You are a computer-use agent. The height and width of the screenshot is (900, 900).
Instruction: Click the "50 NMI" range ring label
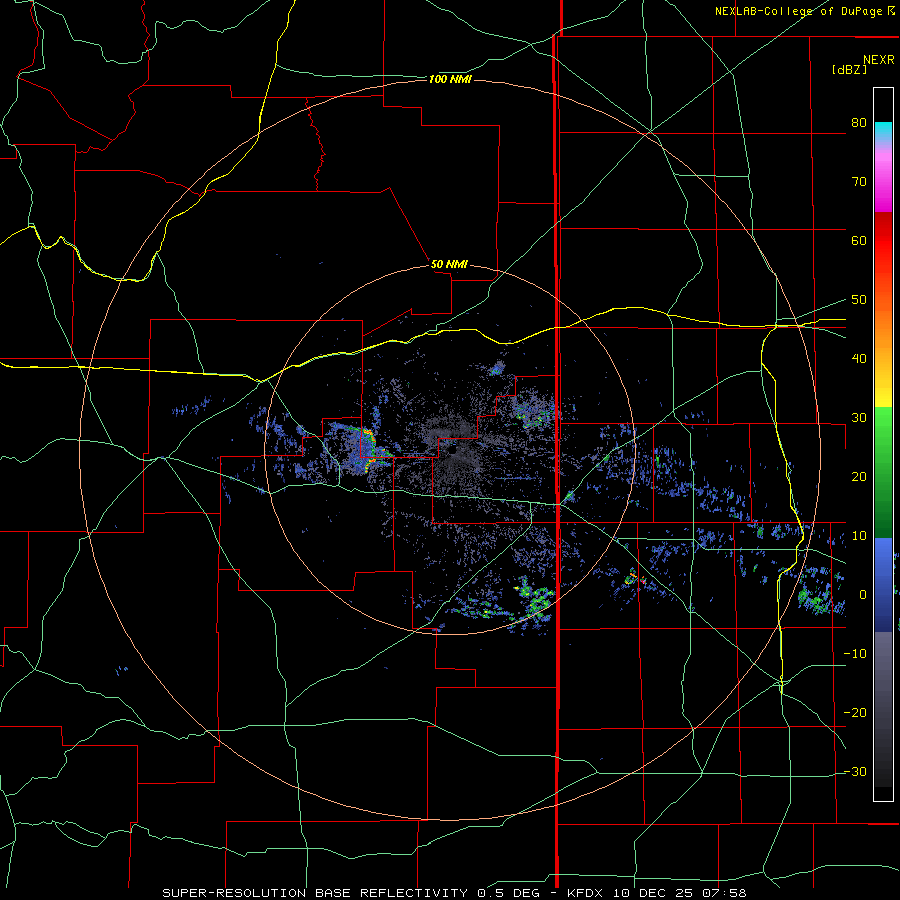(x=449, y=265)
